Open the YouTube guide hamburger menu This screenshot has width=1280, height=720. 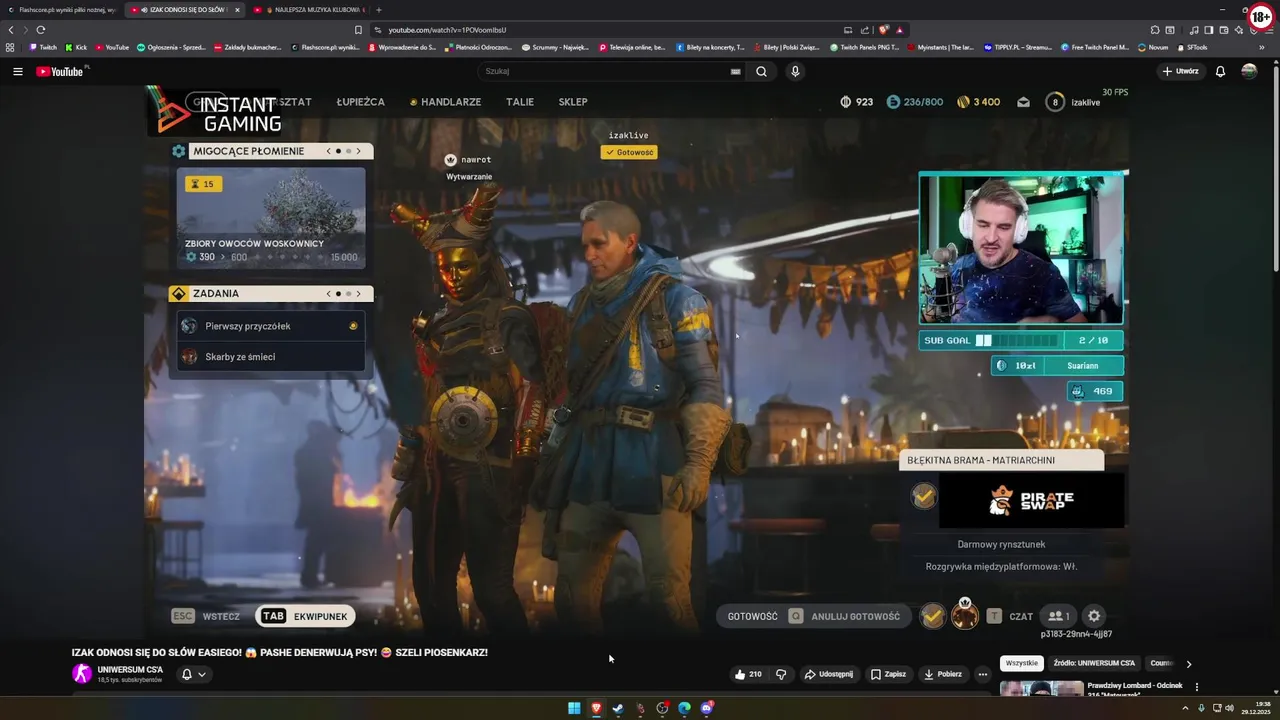[17, 72]
